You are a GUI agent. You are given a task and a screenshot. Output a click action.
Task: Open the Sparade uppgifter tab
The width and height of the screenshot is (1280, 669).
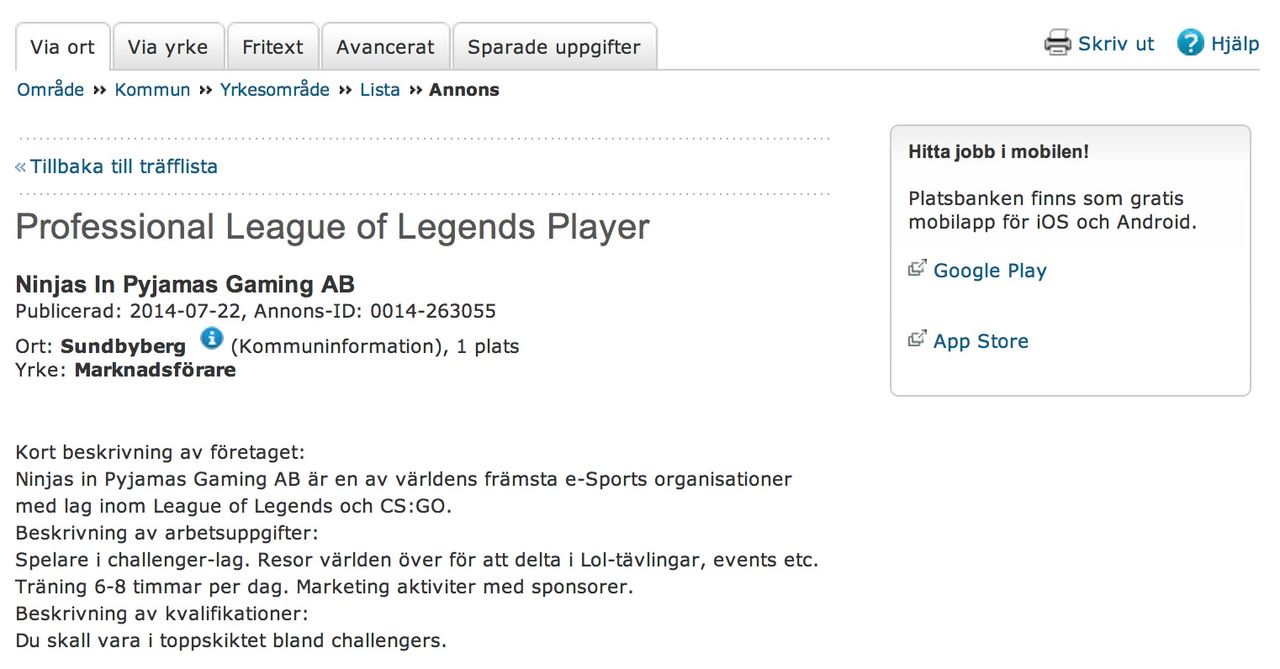pos(555,47)
